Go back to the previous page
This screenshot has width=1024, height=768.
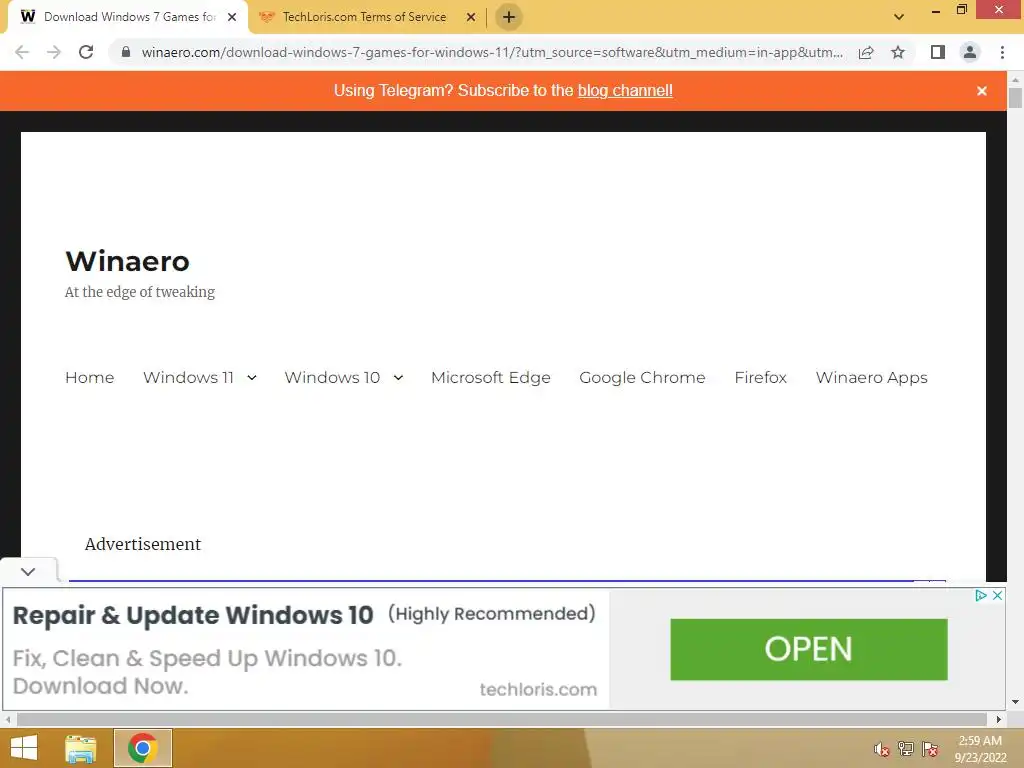(x=22, y=52)
